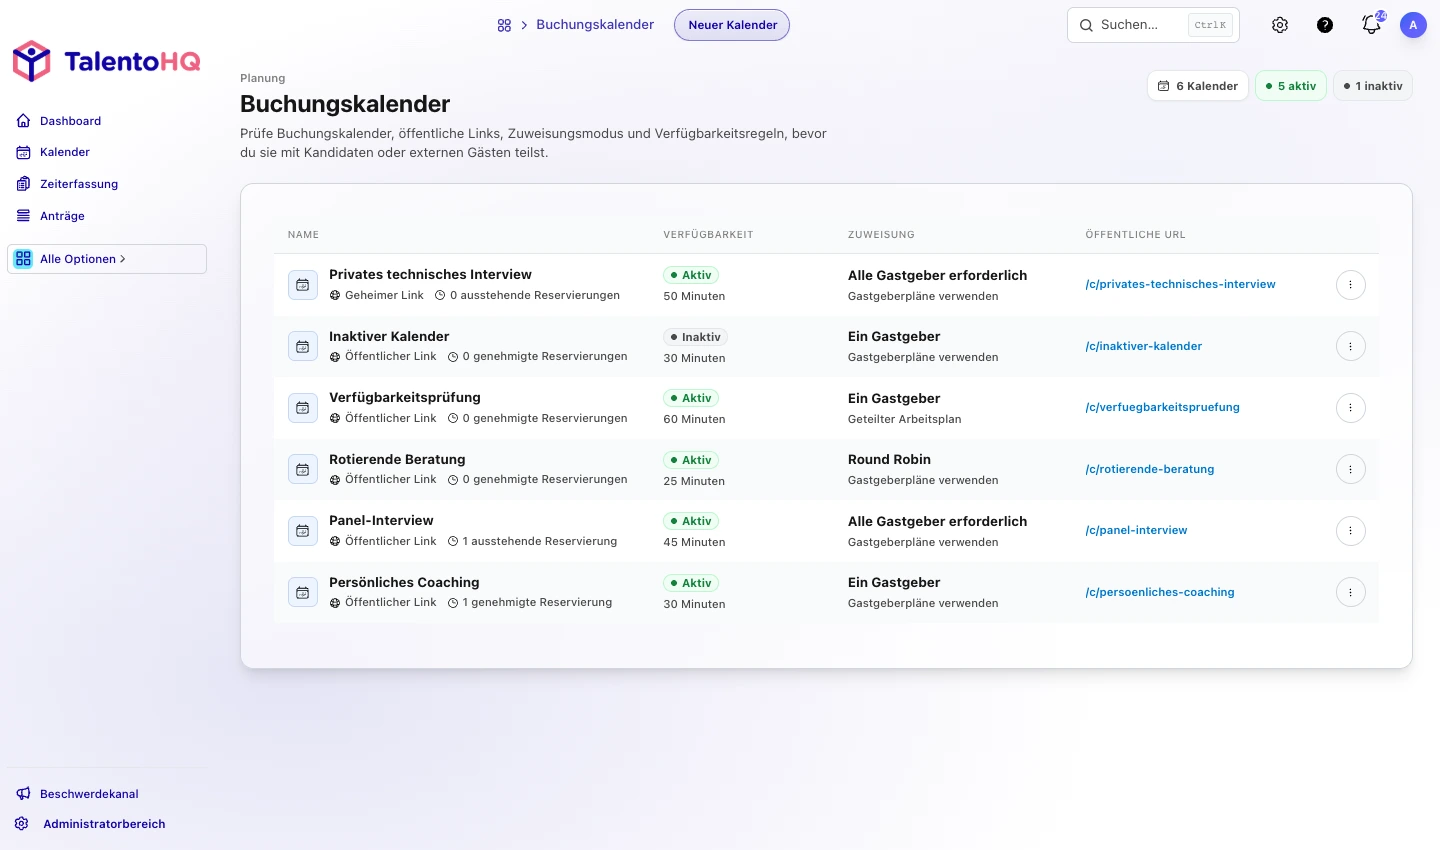Image resolution: width=1440 pixels, height=850 pixels.
Task: Open actions menu for Rotierende Beratung
Action: tap(1351, 470)
